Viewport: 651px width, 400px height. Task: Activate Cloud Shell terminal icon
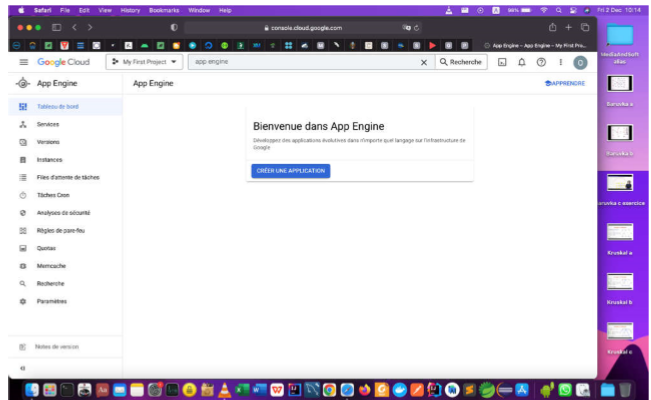coord(502,62)
